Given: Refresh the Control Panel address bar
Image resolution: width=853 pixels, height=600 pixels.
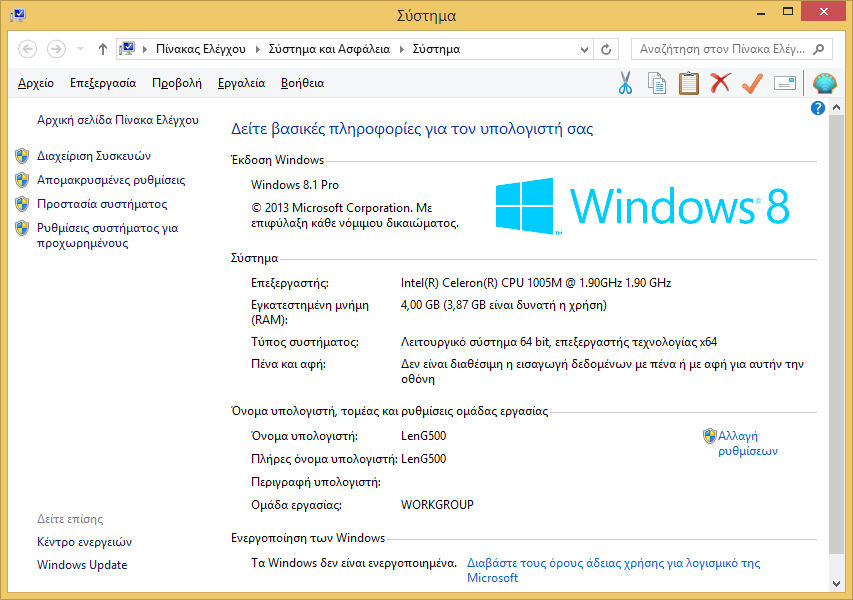Looking at the screenshot, I should tap(606, 50).
